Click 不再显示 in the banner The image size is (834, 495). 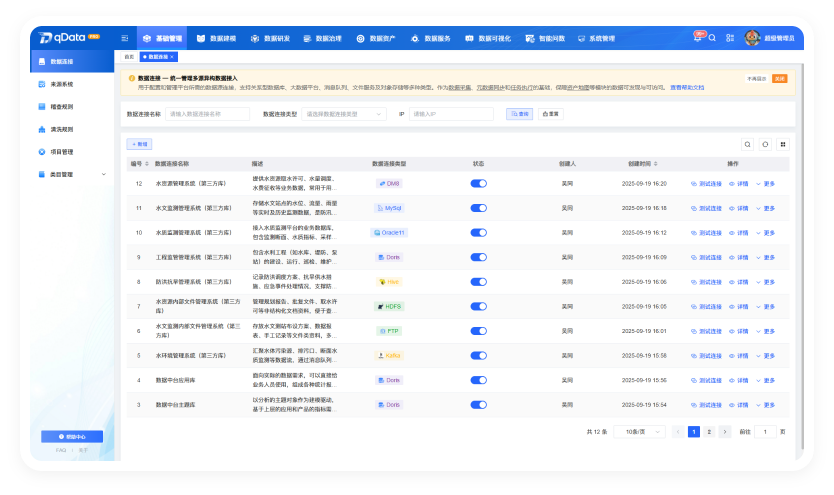(x=756, y=79)
